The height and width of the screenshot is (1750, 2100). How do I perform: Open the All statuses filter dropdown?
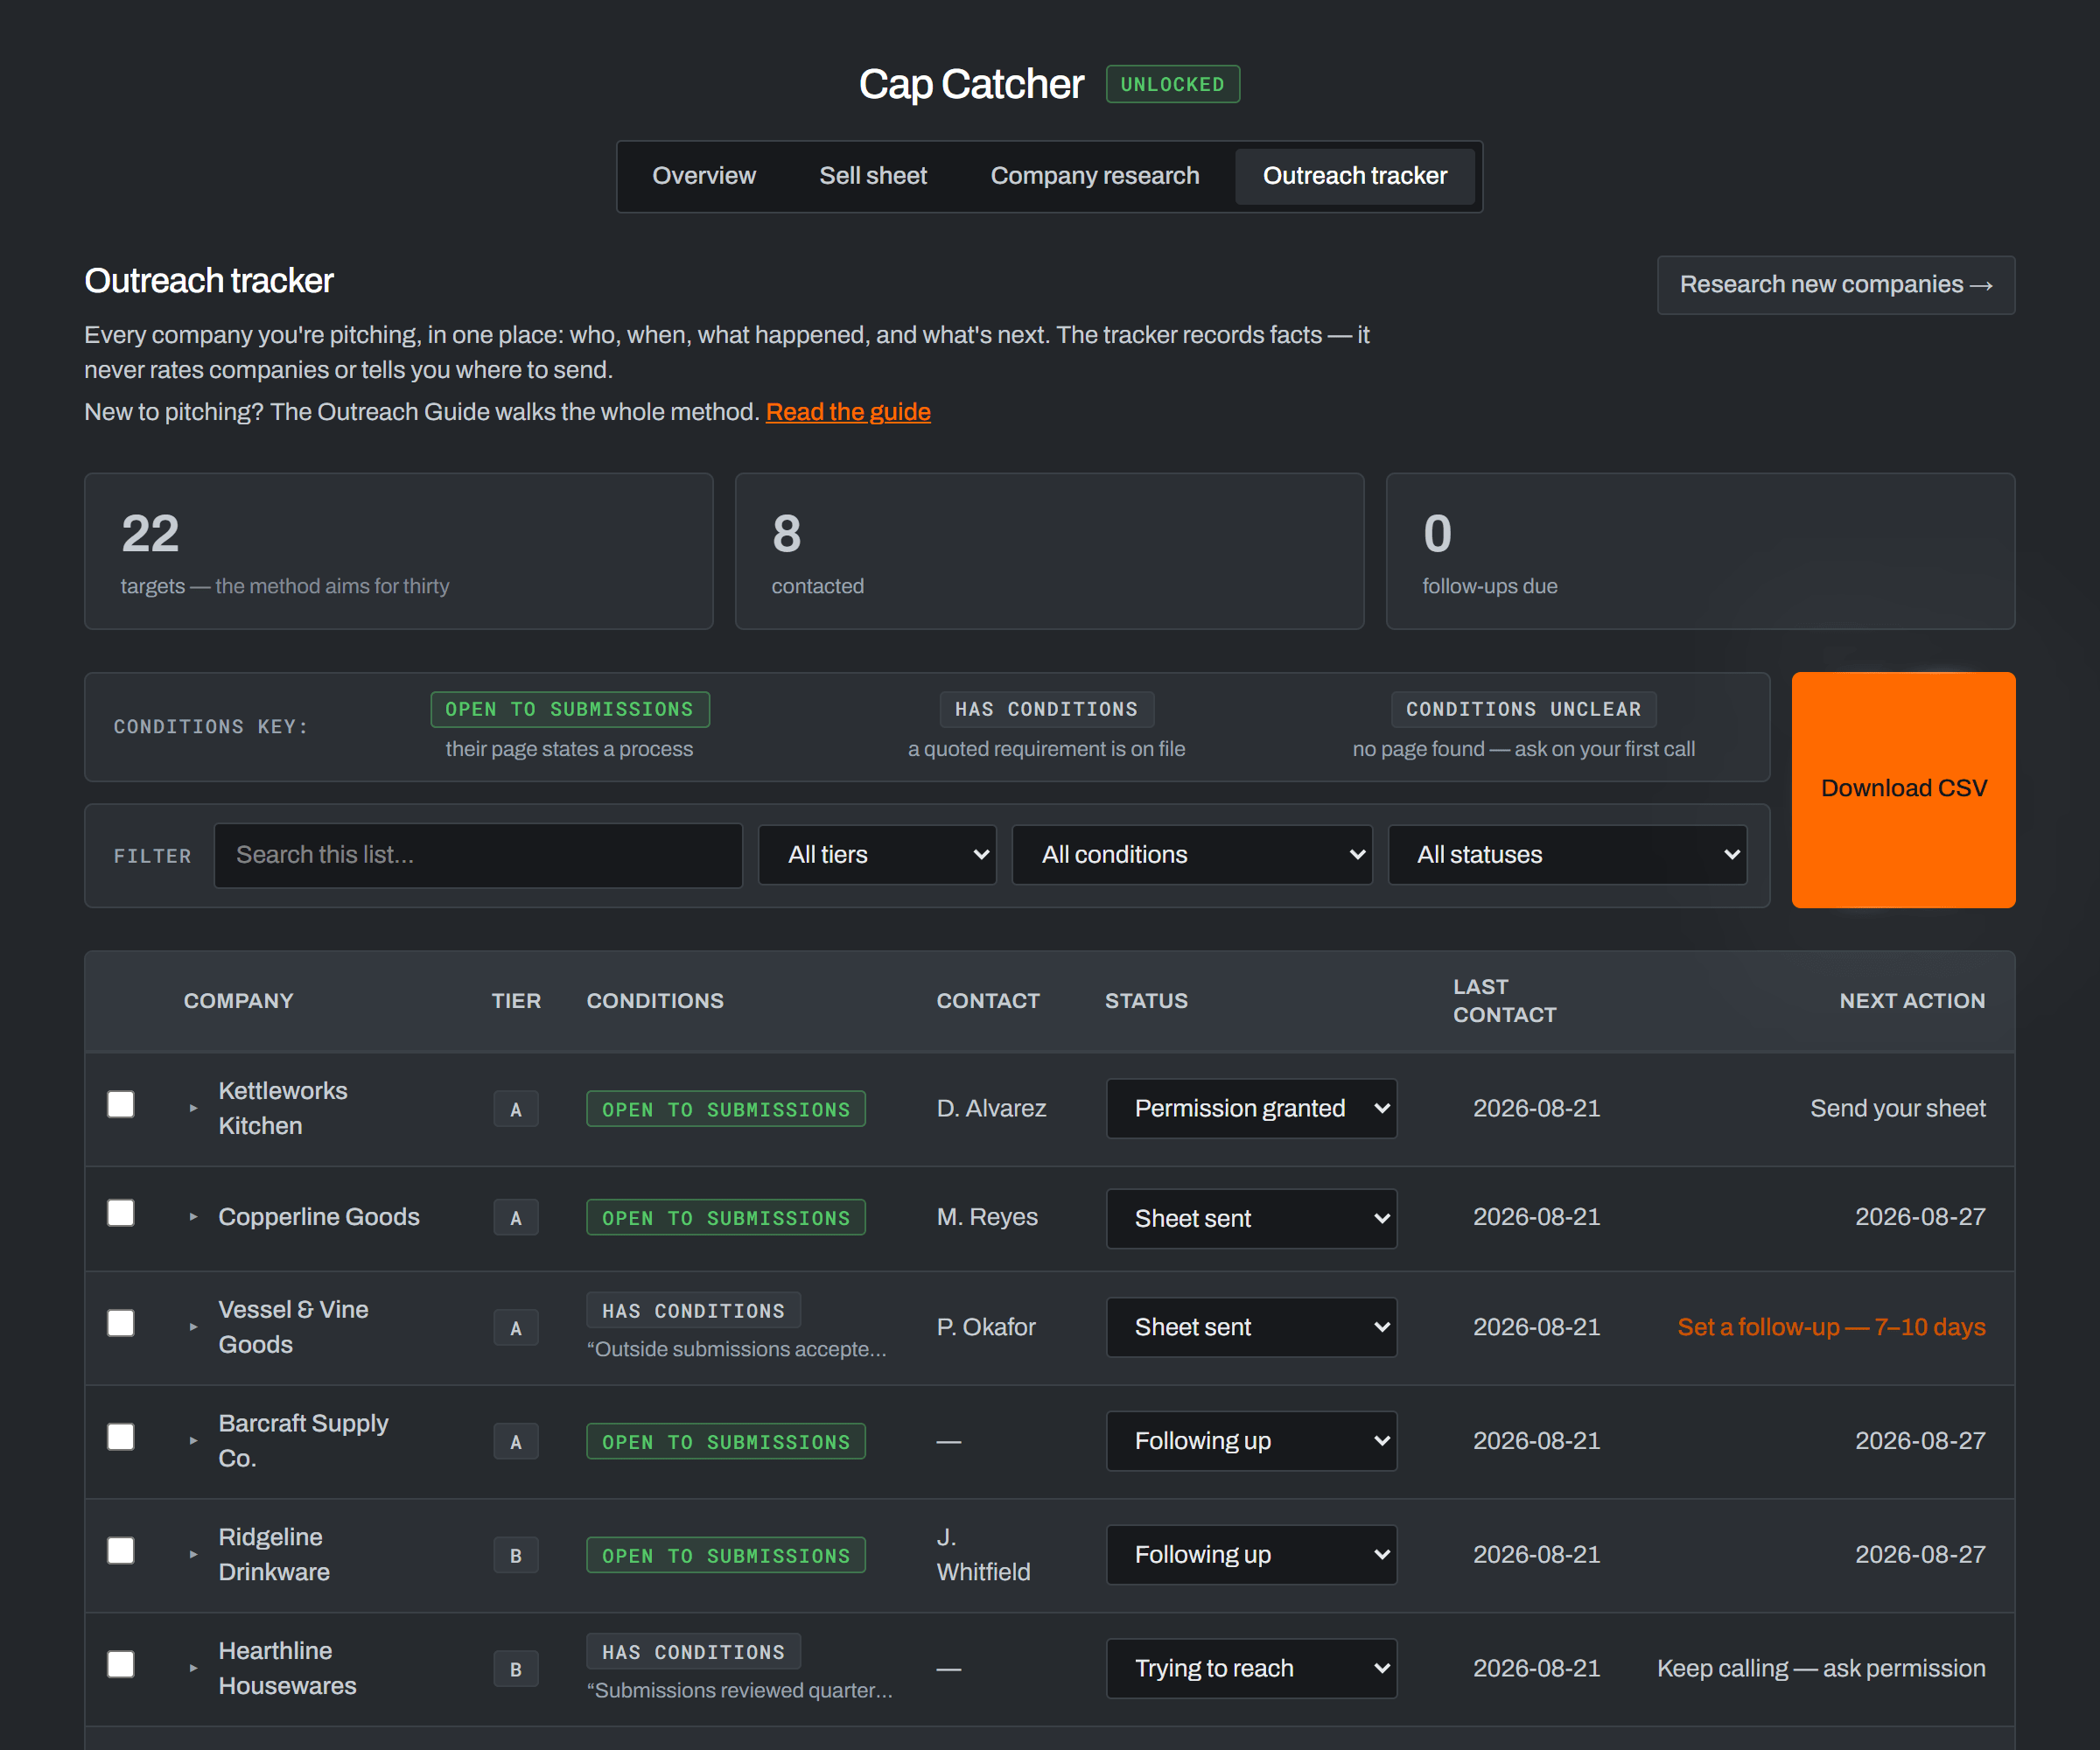1567,855
